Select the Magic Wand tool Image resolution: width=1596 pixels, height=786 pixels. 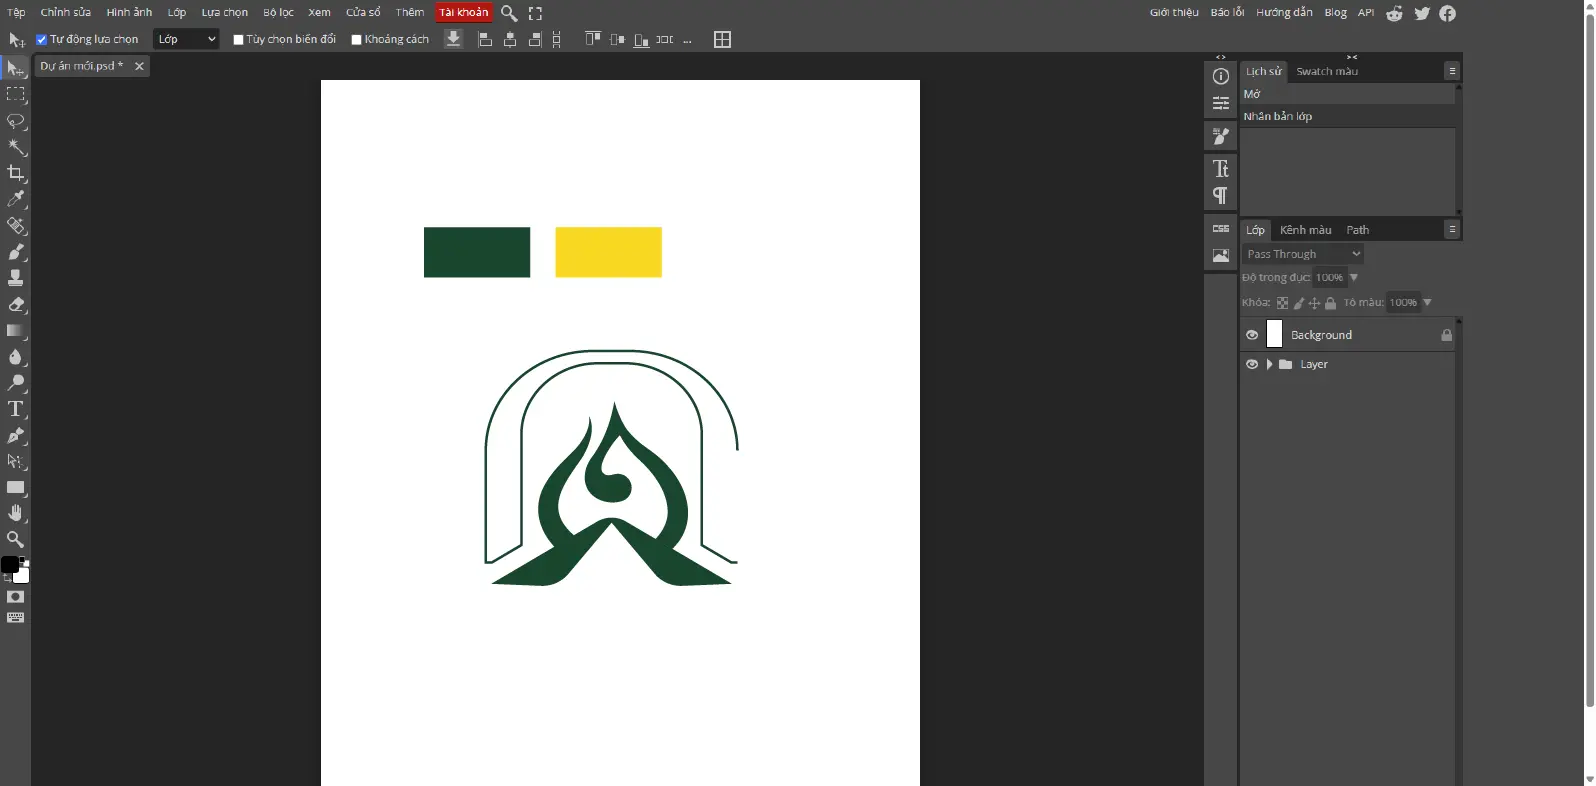point(15,147)
